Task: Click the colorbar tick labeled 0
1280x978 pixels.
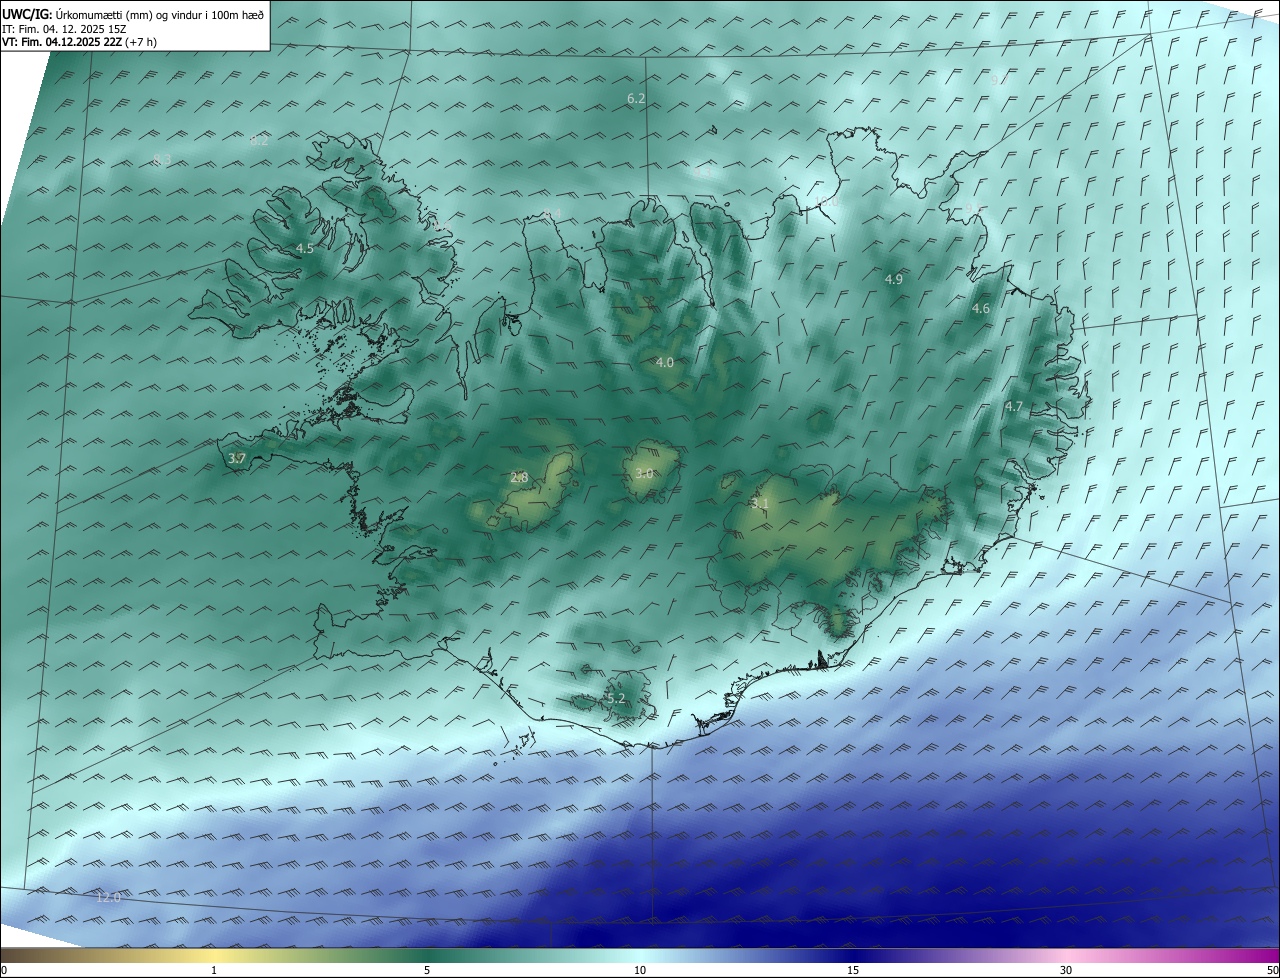Action: (x=4, y=970)
